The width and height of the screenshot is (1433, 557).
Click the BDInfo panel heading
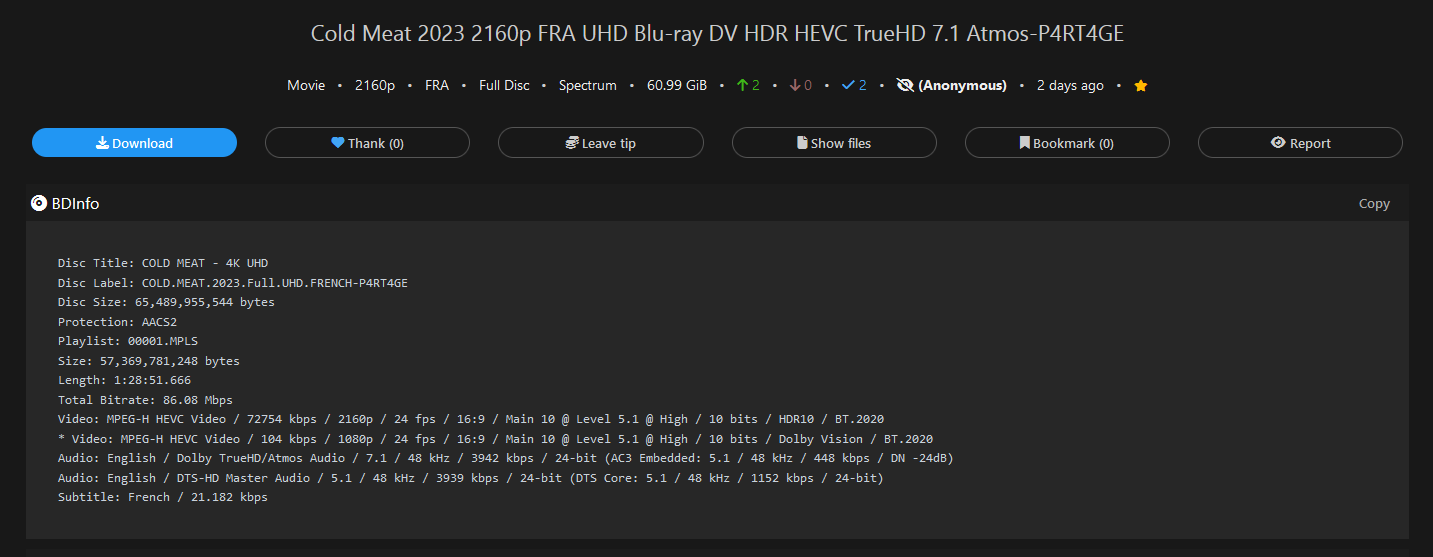click(75, 204)
